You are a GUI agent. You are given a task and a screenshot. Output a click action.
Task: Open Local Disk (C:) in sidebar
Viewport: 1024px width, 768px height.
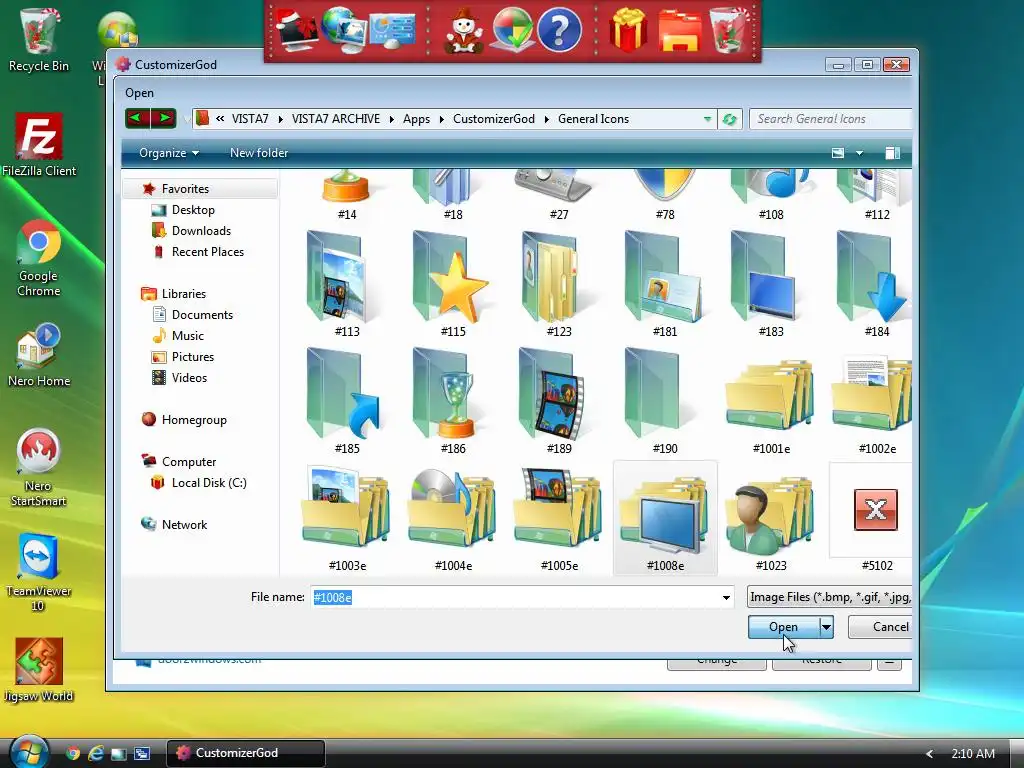coord(208,483)
